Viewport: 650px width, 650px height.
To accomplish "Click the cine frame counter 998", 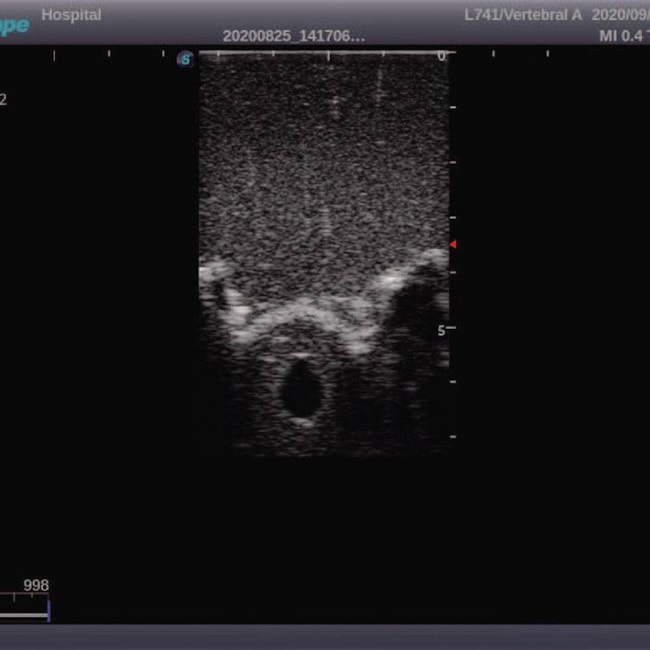I will pyautogui.click(x=36, y=585).
